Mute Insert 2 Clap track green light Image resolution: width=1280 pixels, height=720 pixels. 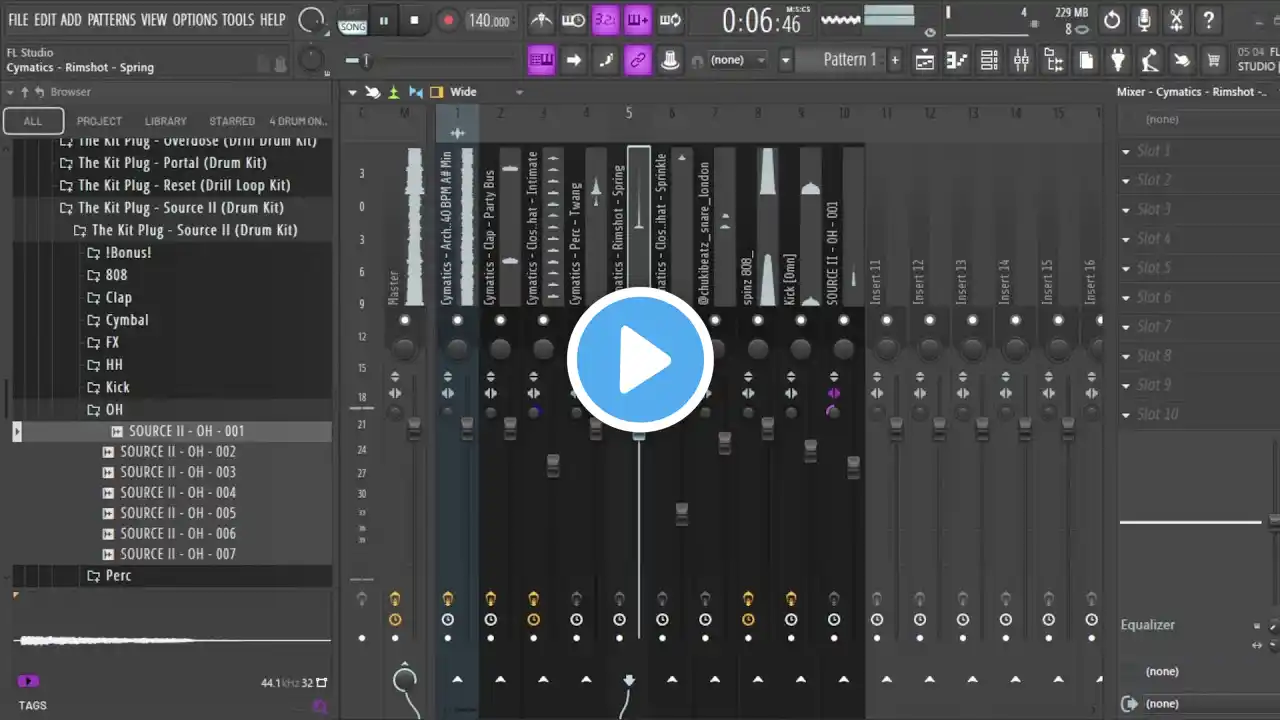[500, 320]
